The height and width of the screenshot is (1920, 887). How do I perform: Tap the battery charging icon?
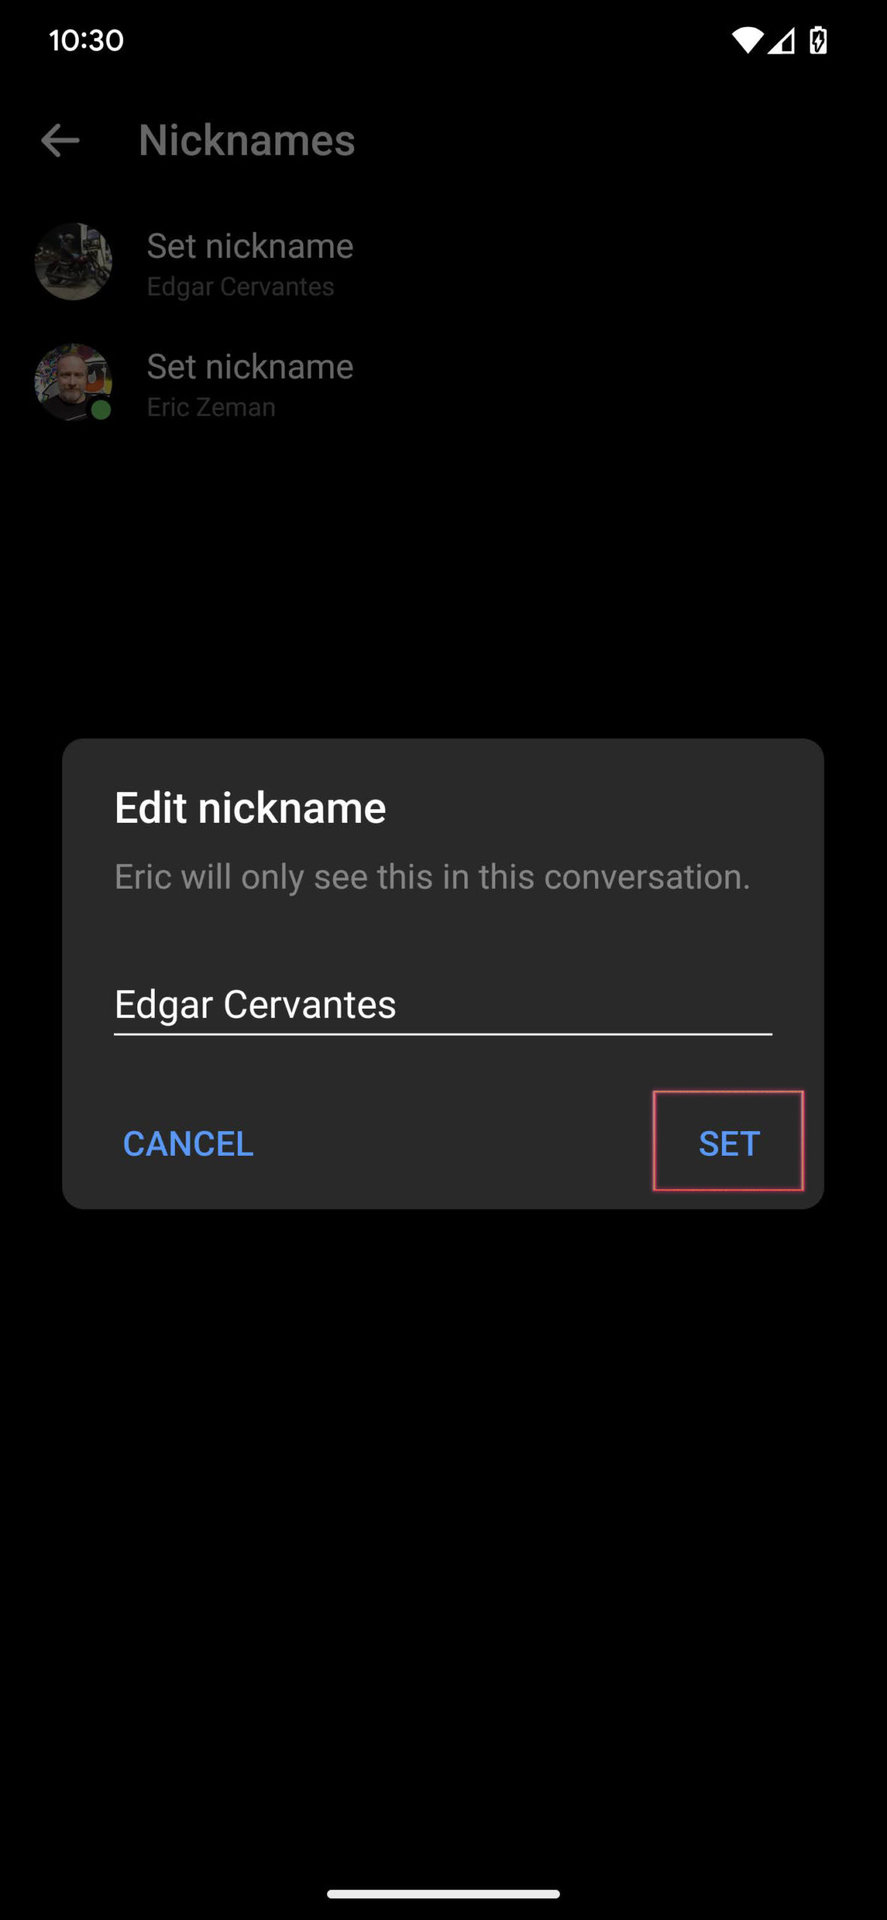pyautogui.click(x=818, y=40)
